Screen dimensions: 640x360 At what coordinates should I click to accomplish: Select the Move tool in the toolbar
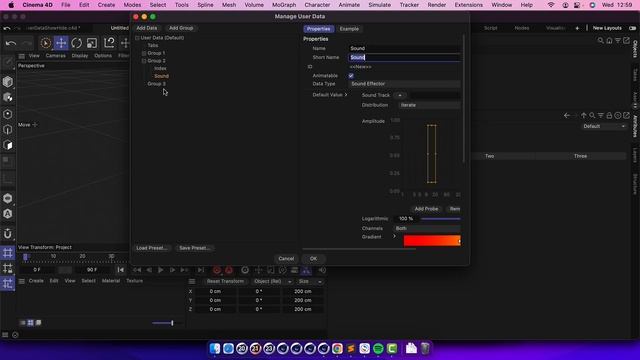[61, 43]
